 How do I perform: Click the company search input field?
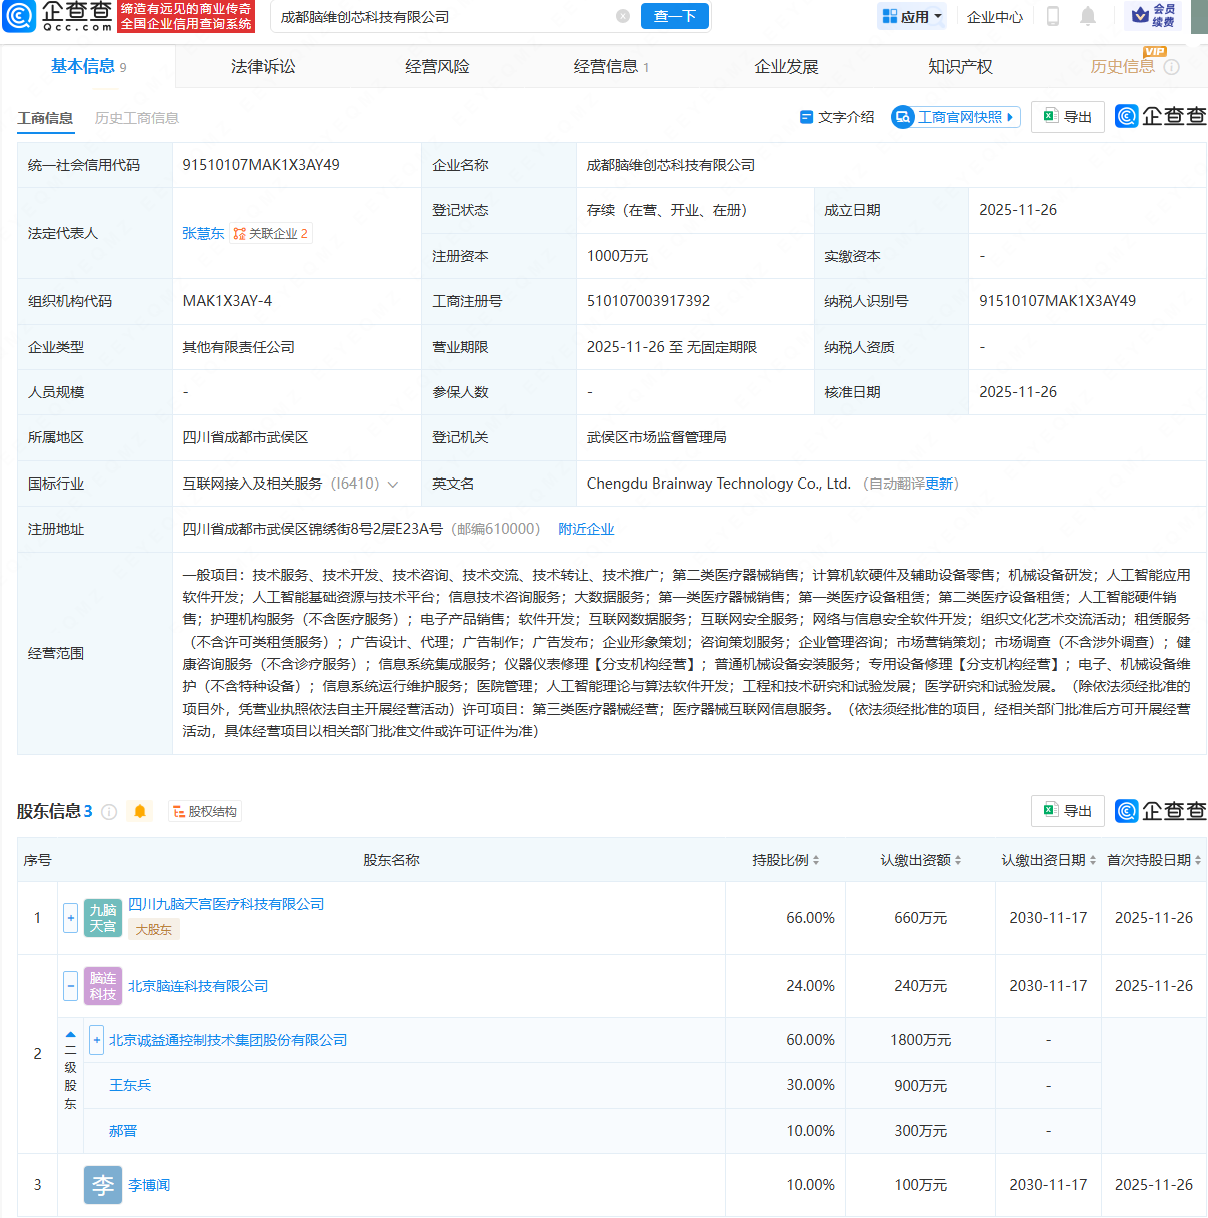440,17
